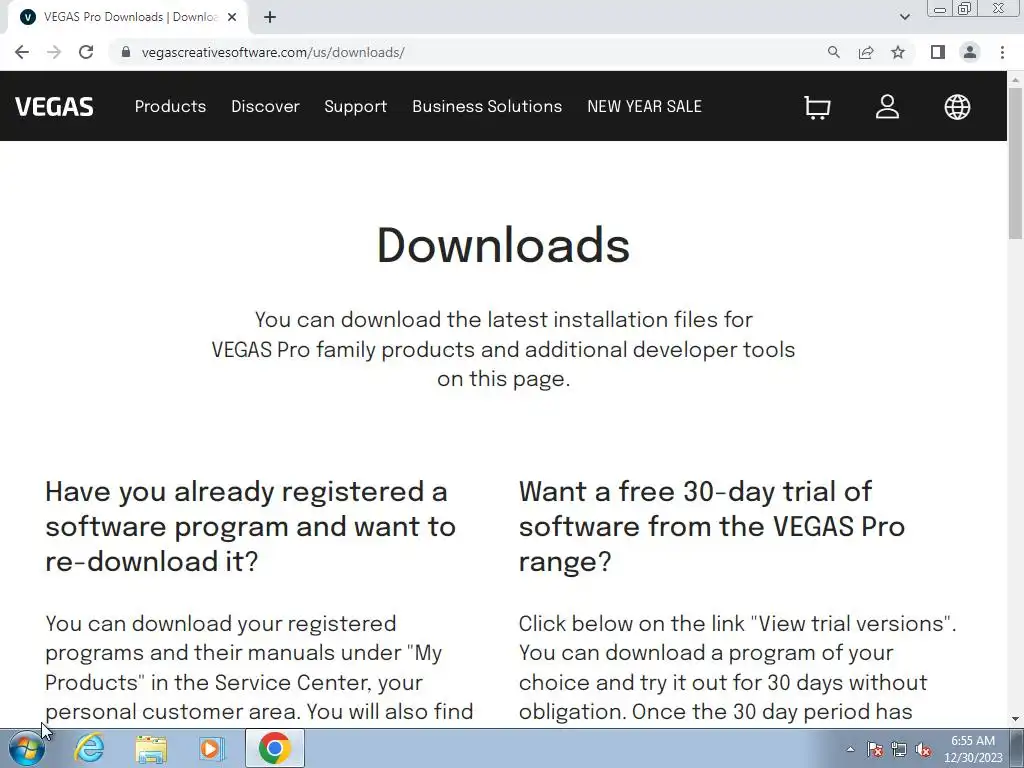Screen dimensions: 1024x768
Task: Click the network tray icon
Action: click(899, 750)
